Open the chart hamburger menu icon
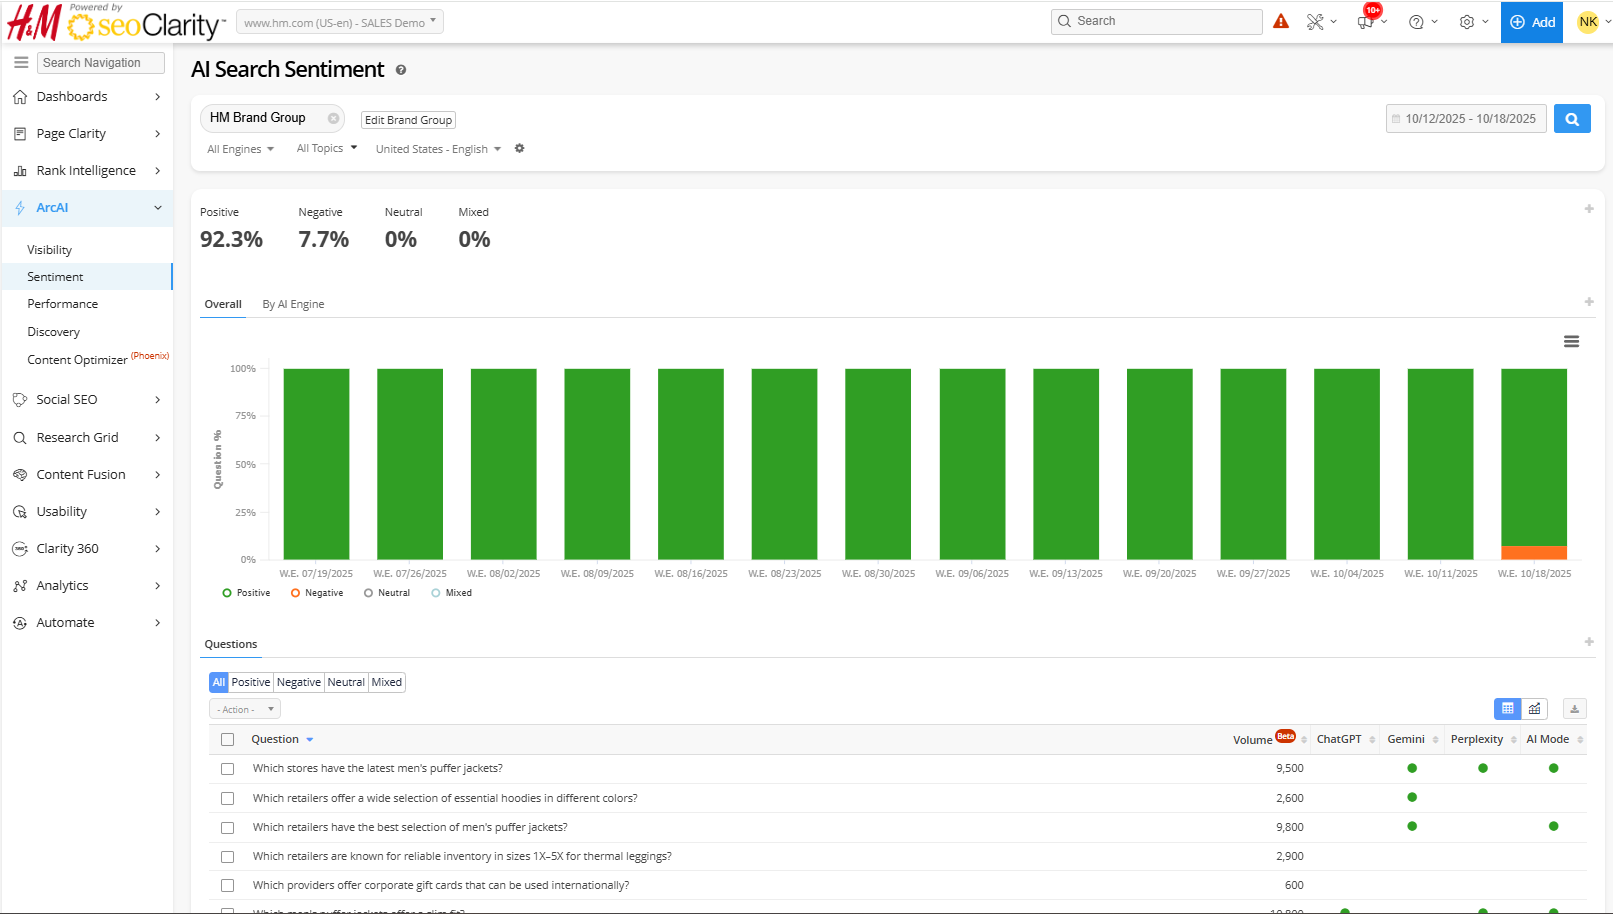The image size is (1613, 914). point(1571,342)
